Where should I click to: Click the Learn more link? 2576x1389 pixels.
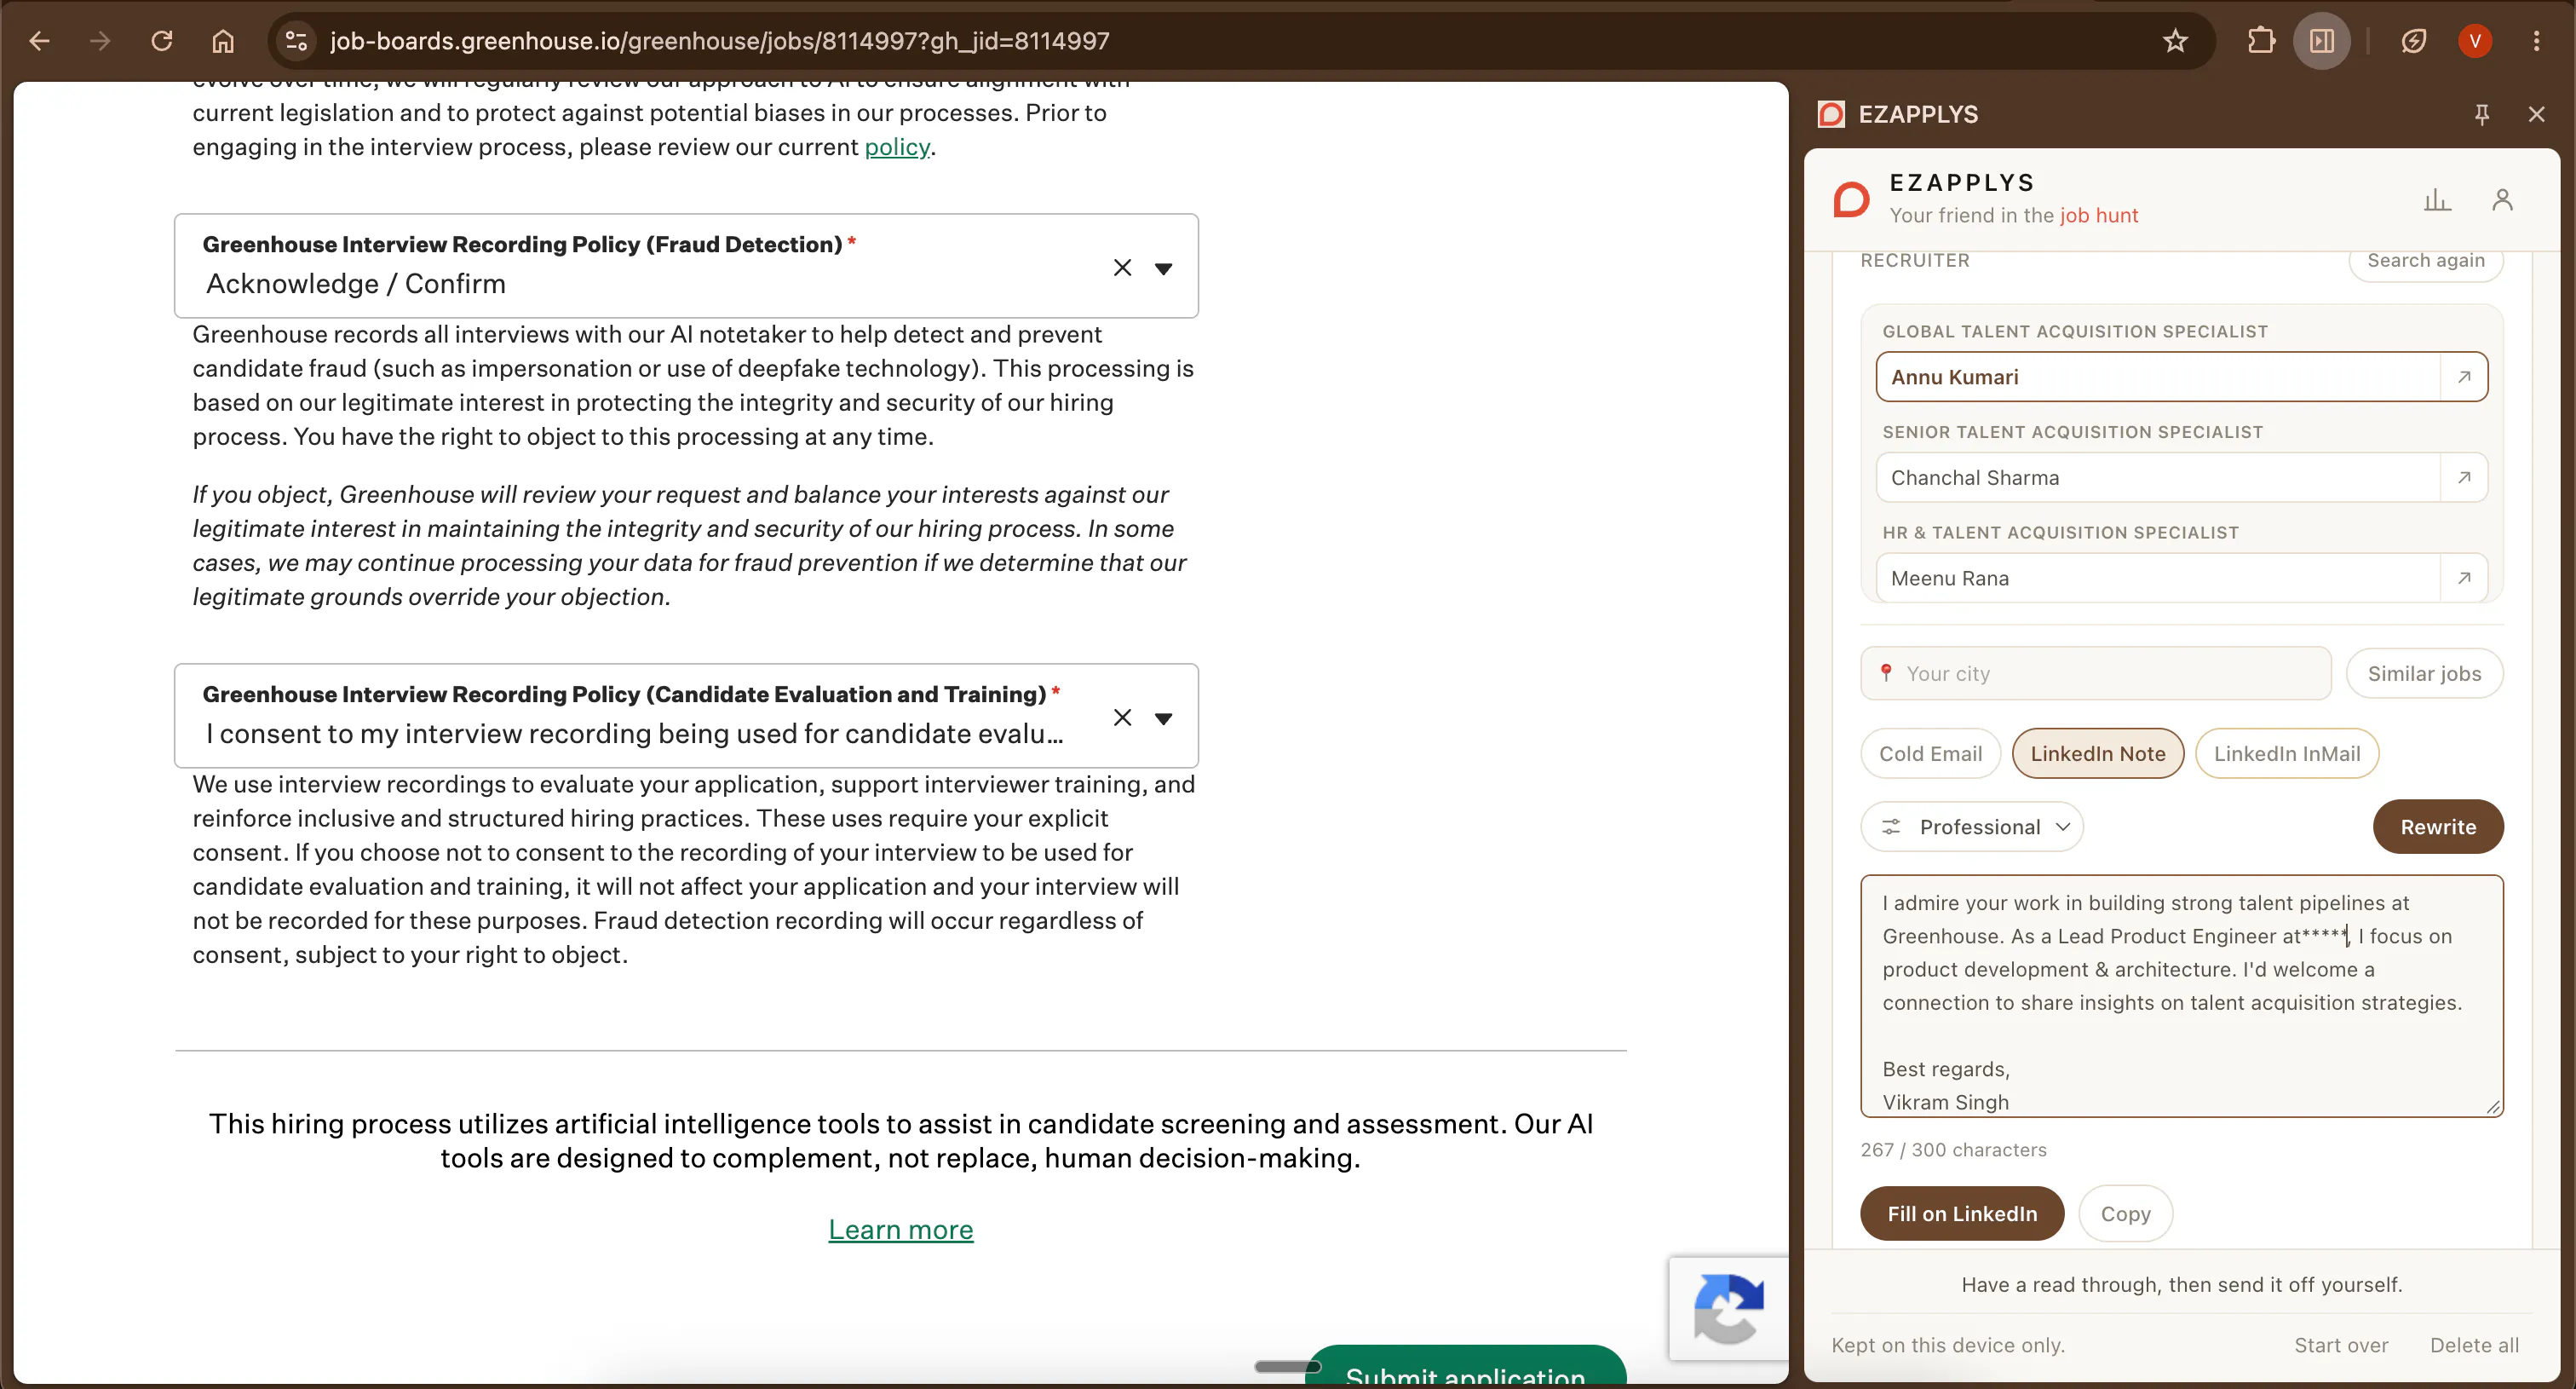(900, 1230)
